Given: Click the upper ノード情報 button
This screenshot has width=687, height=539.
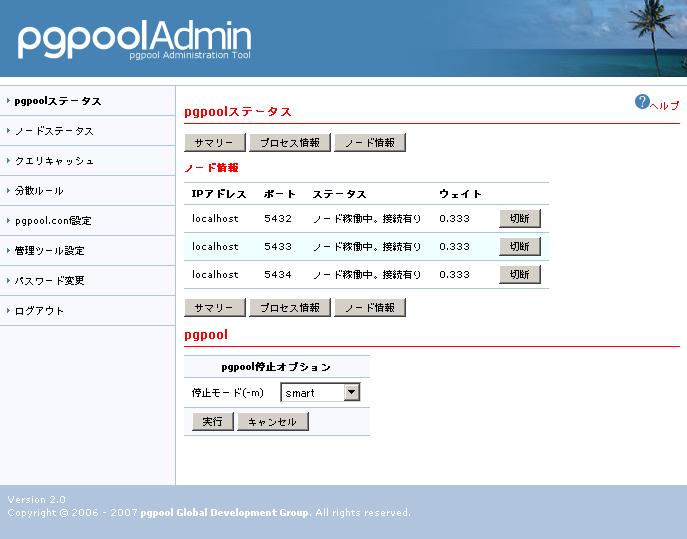Looking at the screenshot, I should [370, 143].
